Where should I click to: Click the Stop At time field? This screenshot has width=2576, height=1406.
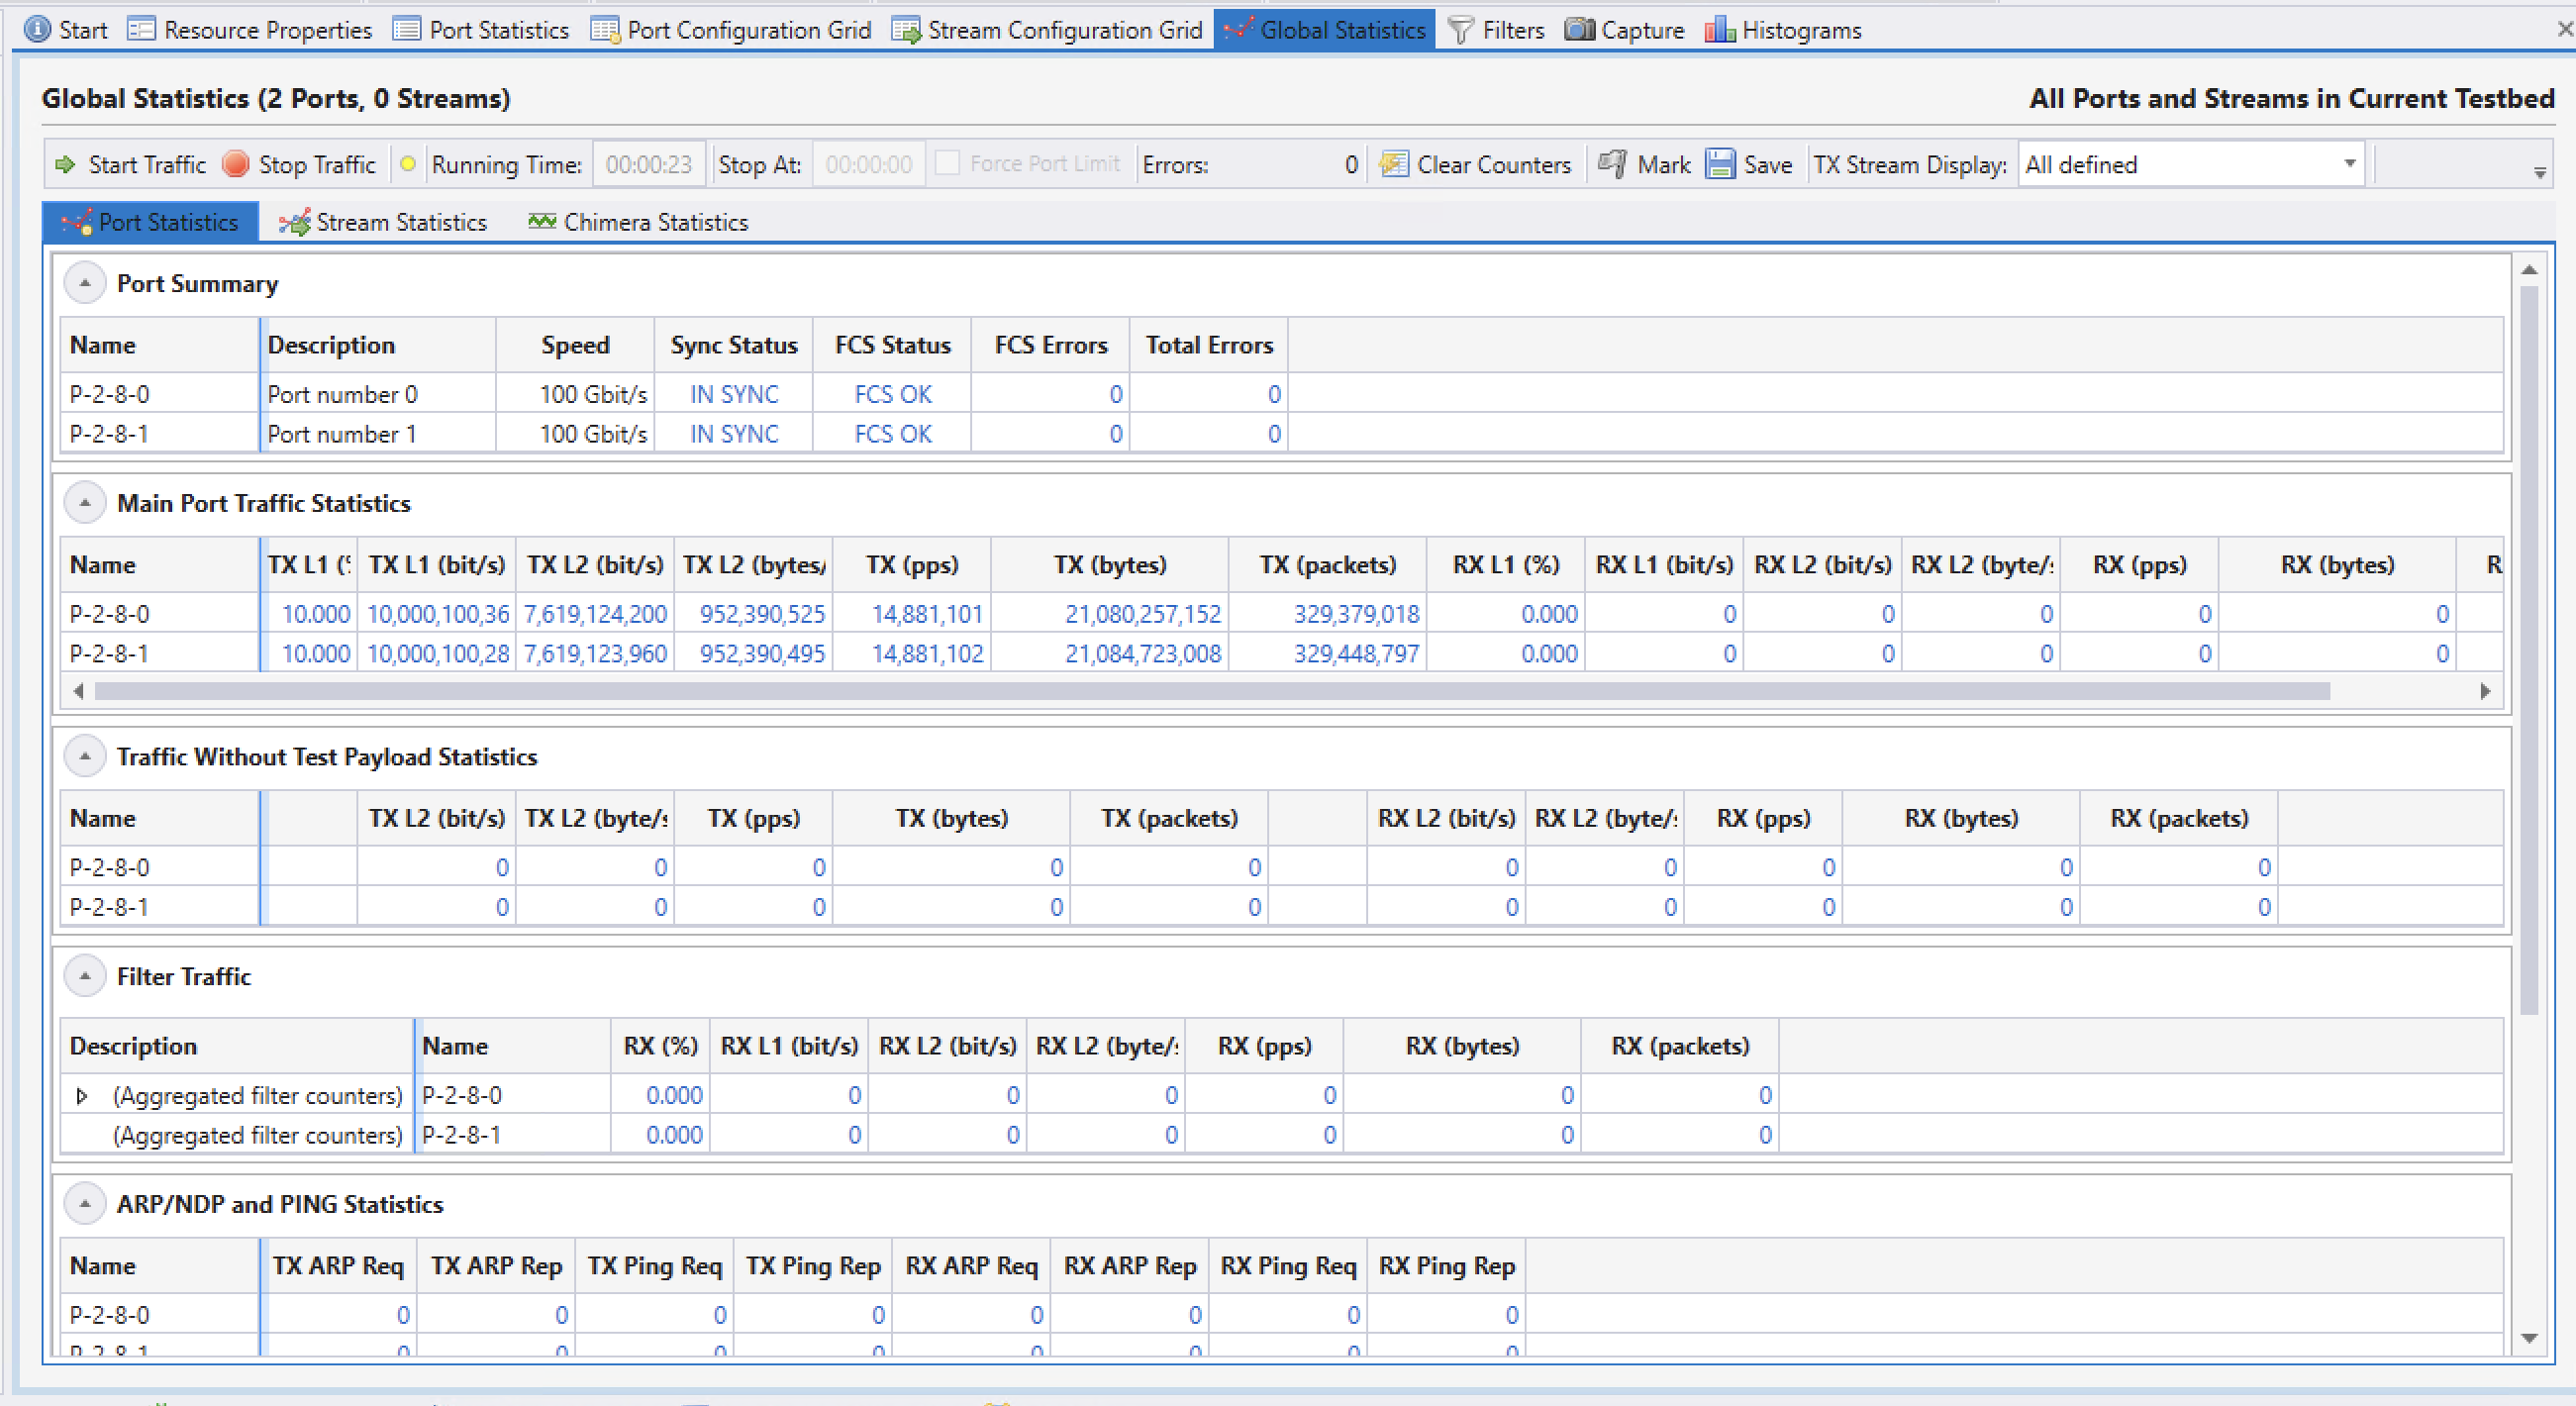869,164
